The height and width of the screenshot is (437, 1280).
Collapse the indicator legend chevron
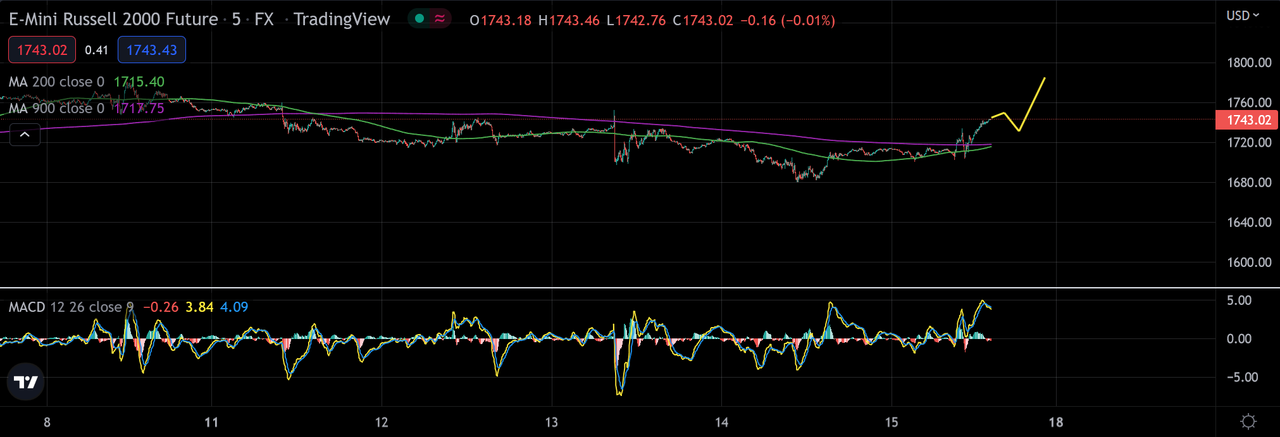tap(25, 136)
